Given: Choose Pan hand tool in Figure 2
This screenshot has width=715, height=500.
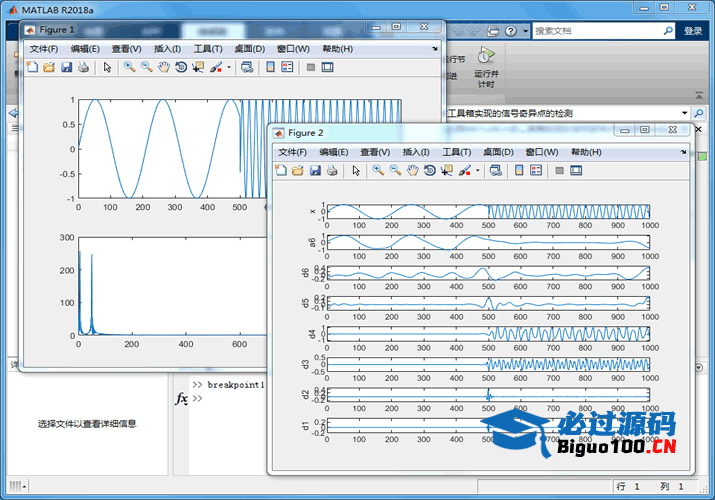Looking at the screenshot, I should point(413,170).
